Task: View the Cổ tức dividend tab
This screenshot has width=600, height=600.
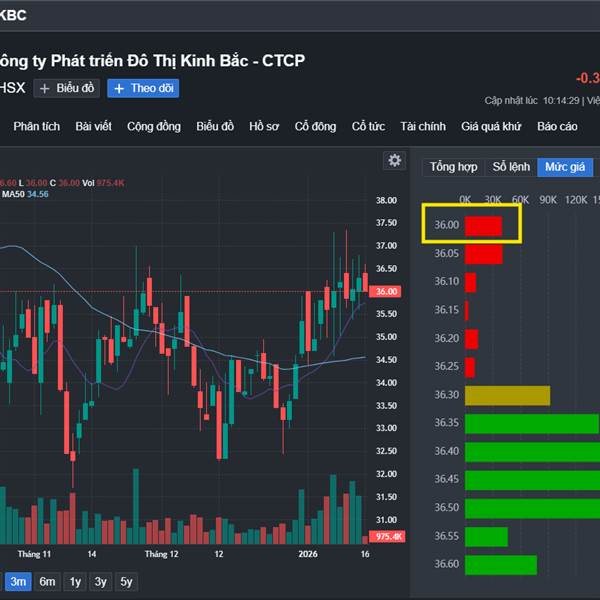Action: pyautogui.click(x=368, y=127)
